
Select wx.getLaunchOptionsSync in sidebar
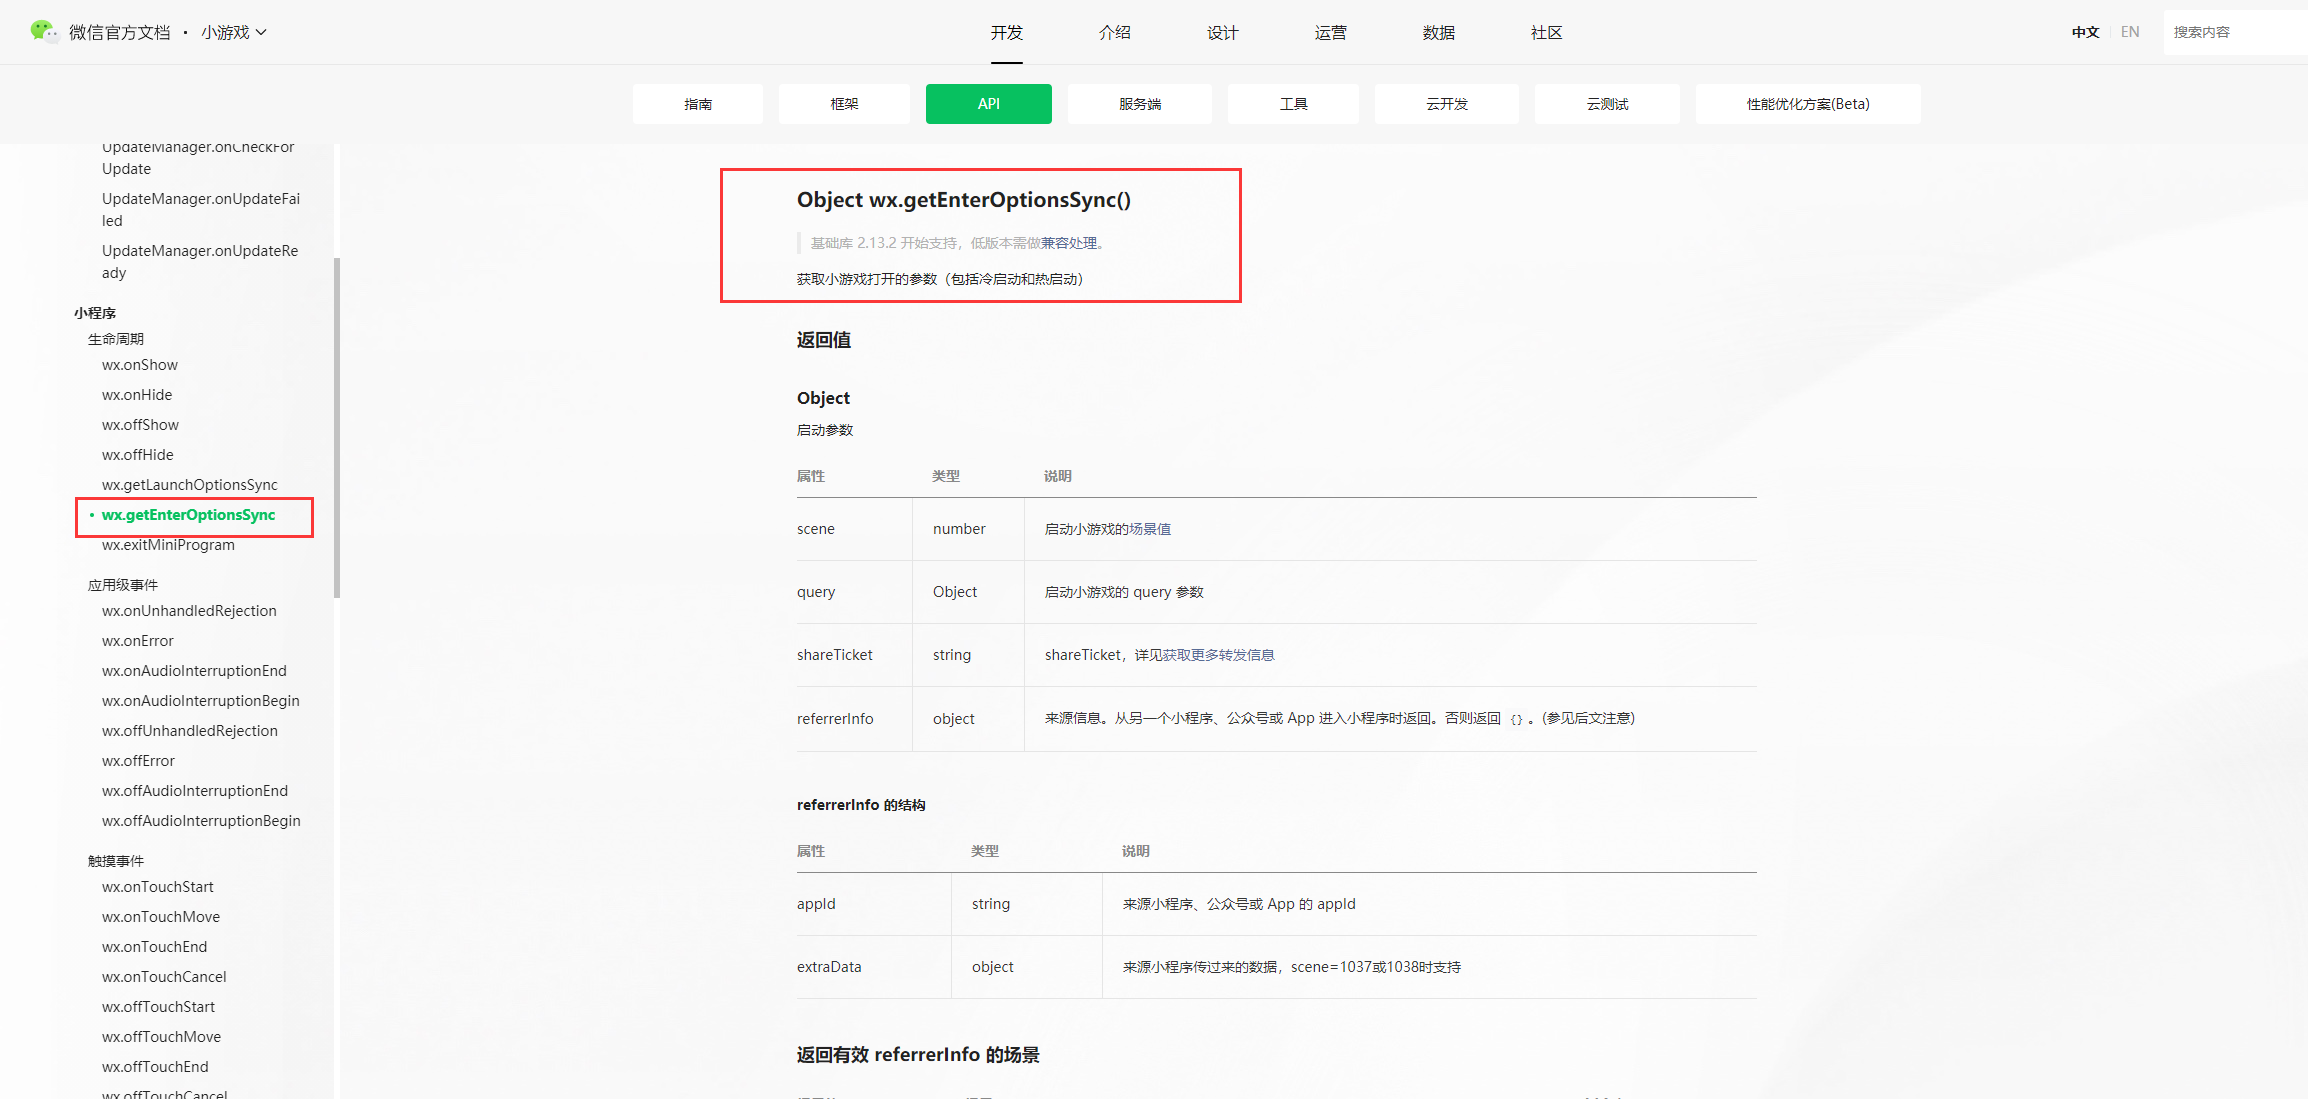pyautogui.click(x=189, y=485)
